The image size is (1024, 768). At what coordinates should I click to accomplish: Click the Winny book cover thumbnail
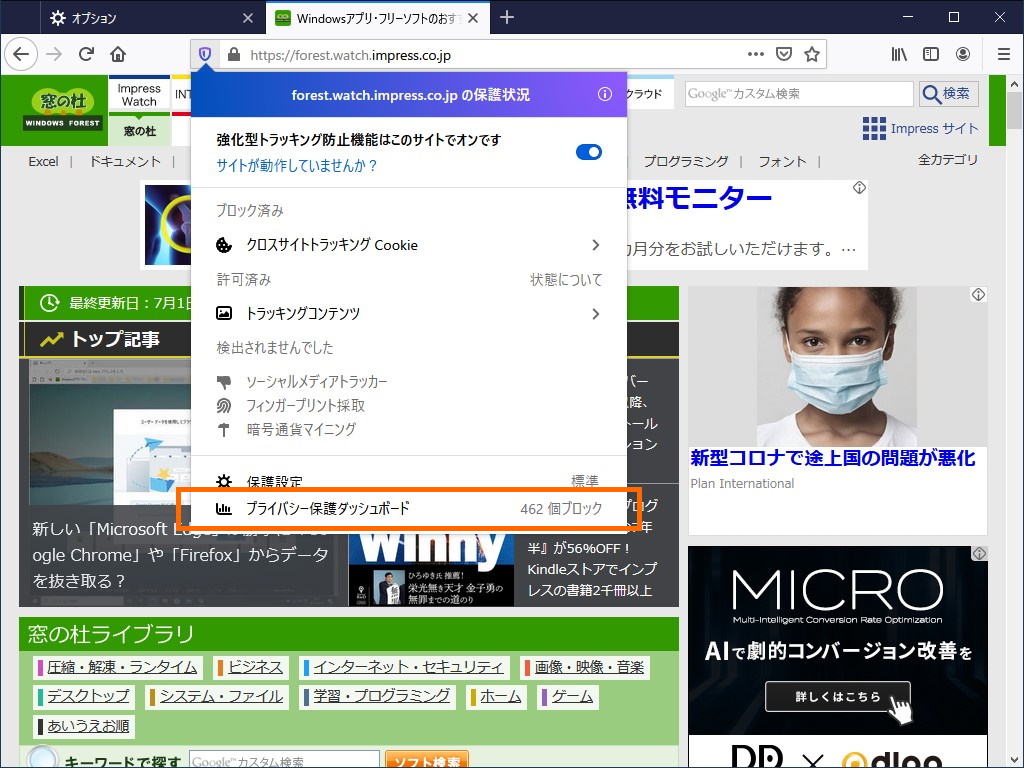tap(431, 569)
